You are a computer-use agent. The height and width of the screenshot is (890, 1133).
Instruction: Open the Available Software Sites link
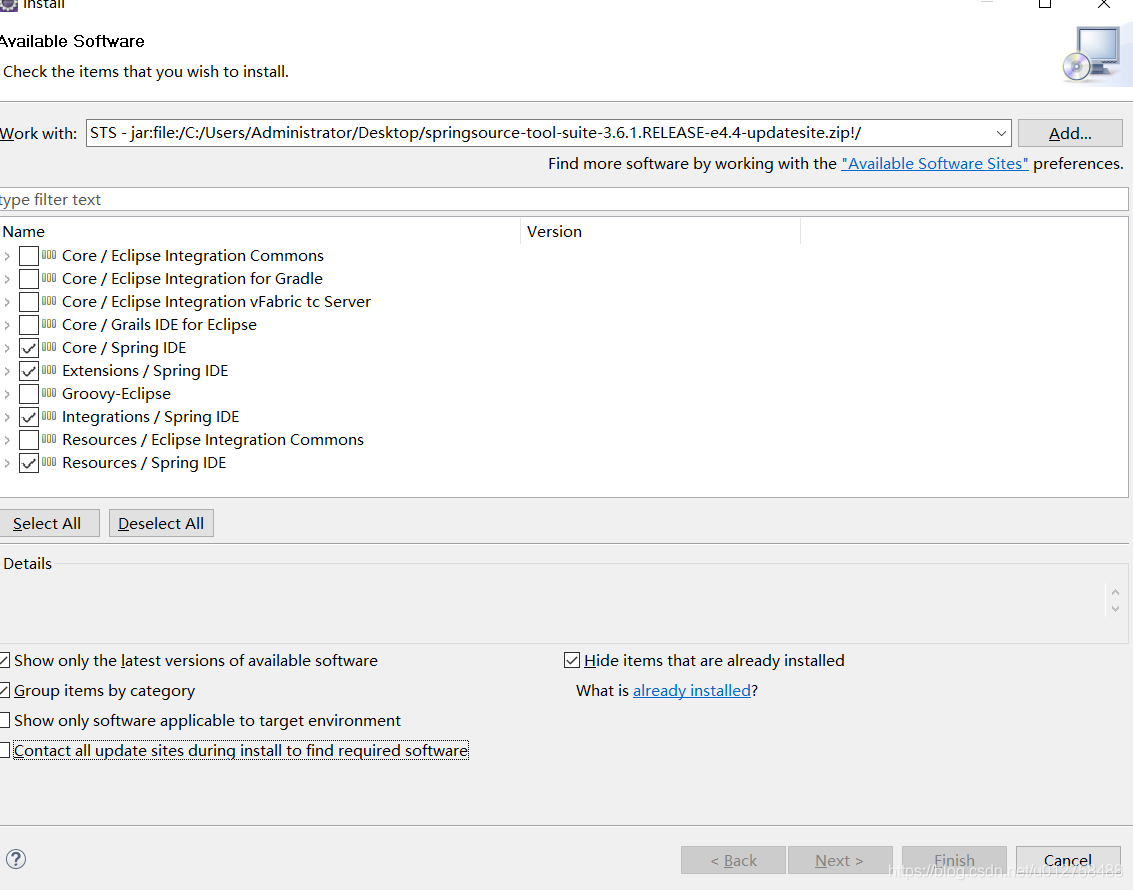pyautogui.click(x=934, y=163)
